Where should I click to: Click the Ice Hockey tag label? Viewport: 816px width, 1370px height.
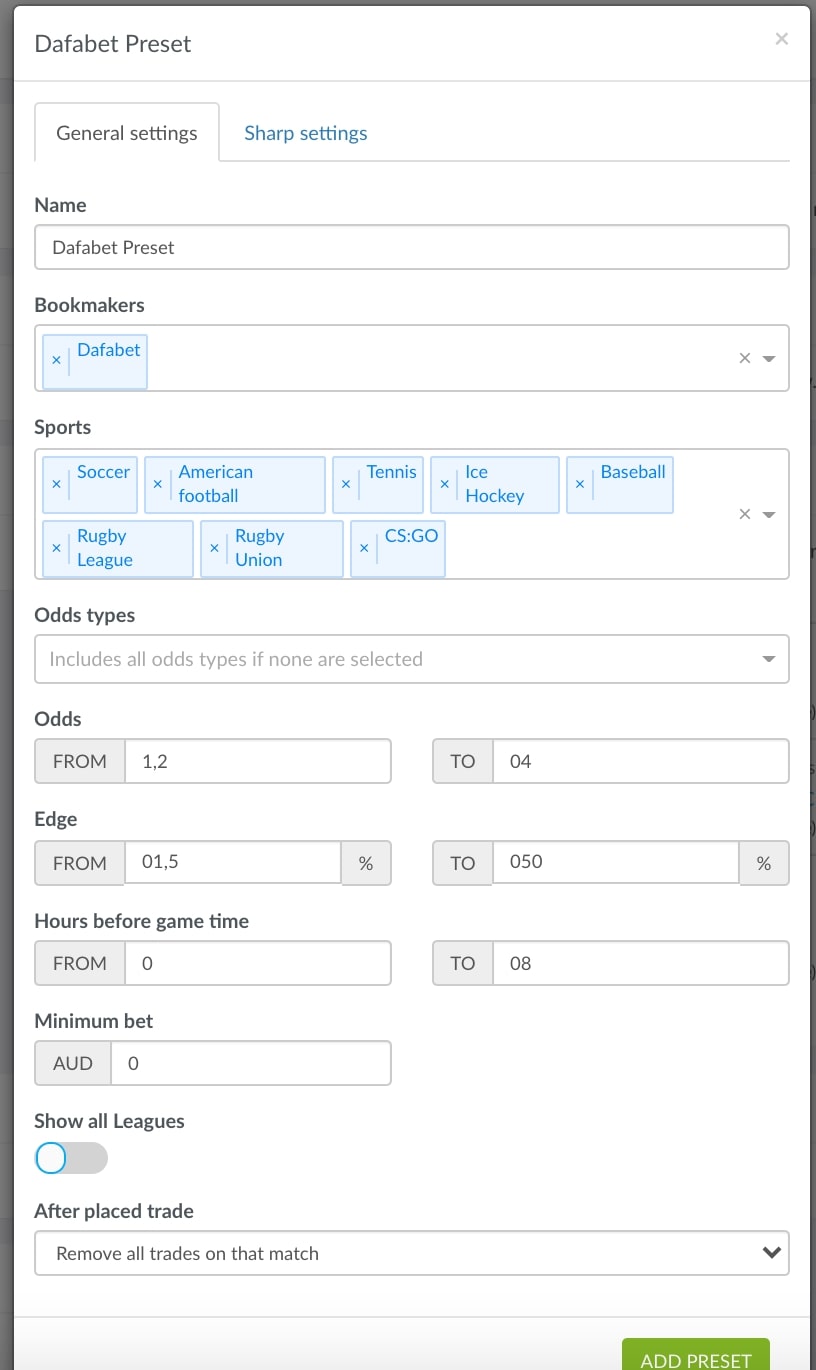tap(495, 484)
